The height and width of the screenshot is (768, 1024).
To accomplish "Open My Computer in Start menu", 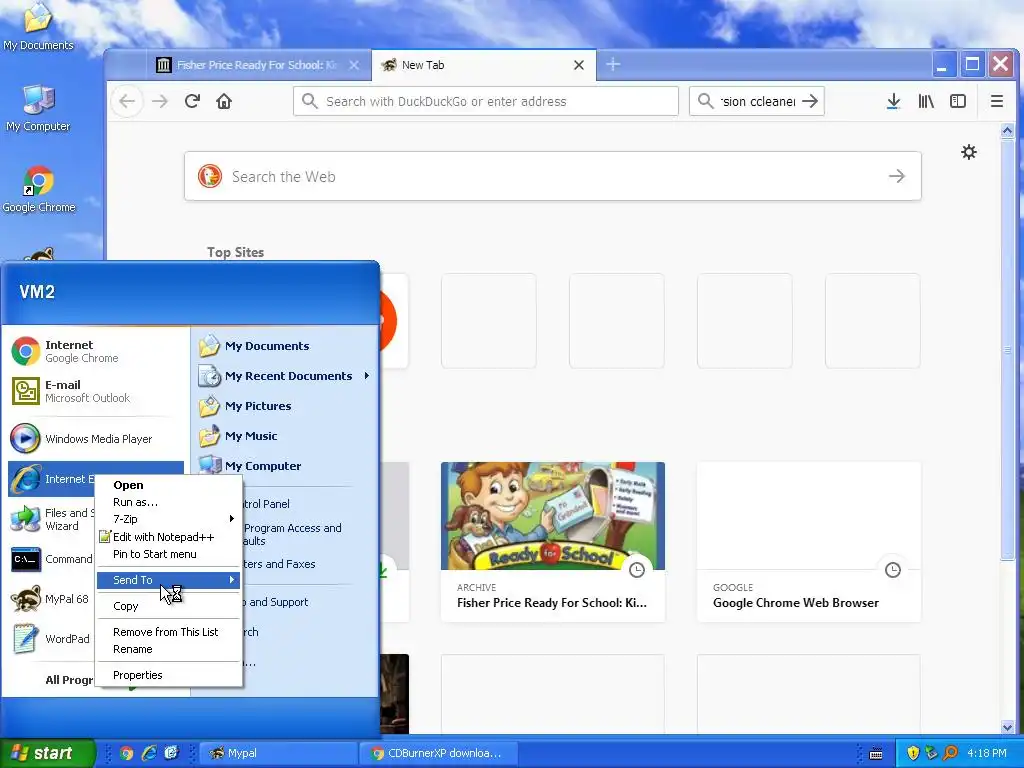I will (x=285, y=466).
